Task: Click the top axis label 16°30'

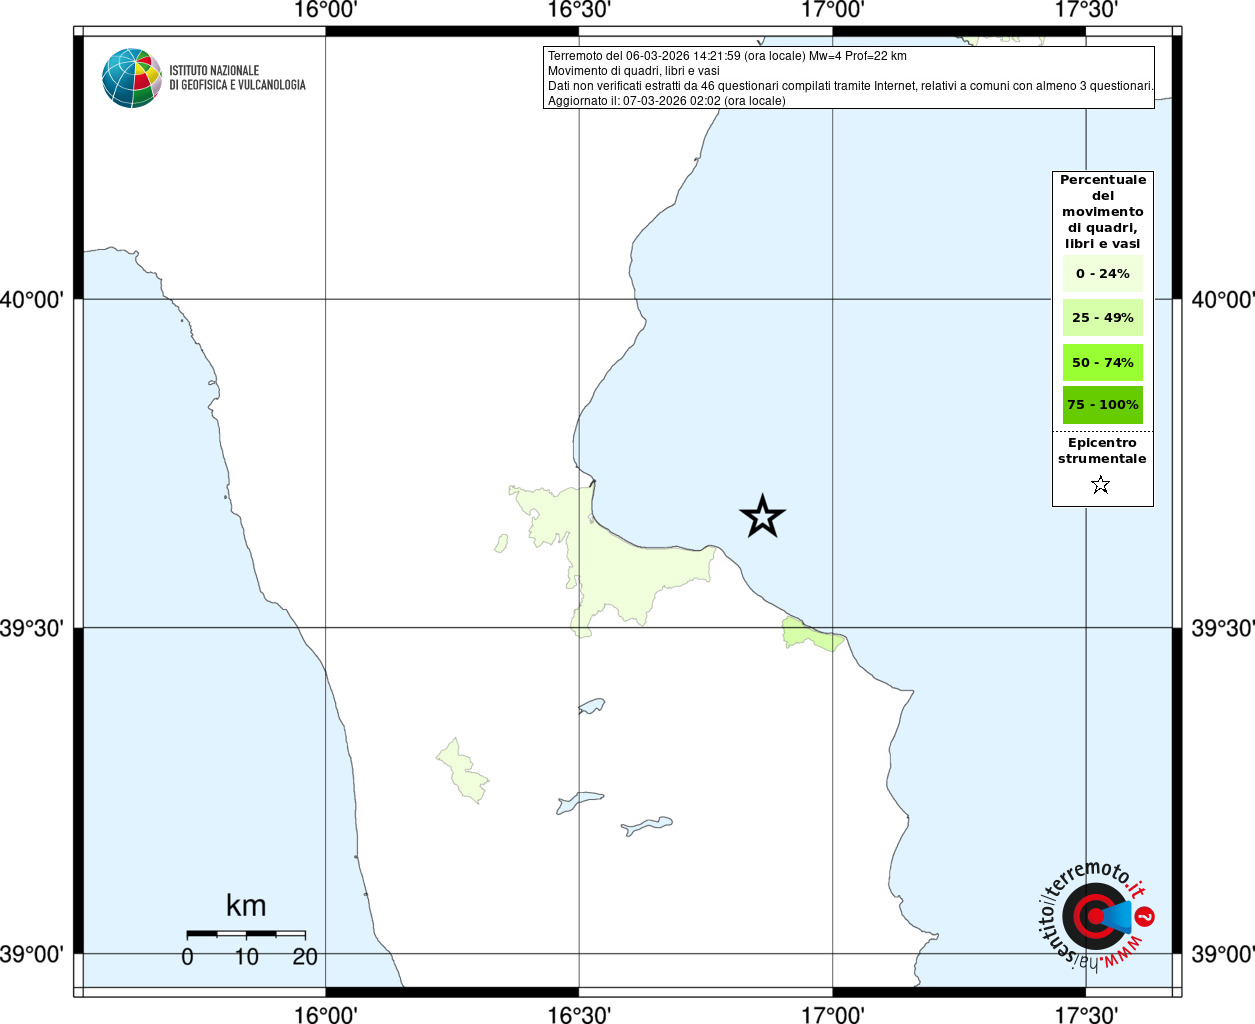Action: pyautogui.click(x=579, y=10)
